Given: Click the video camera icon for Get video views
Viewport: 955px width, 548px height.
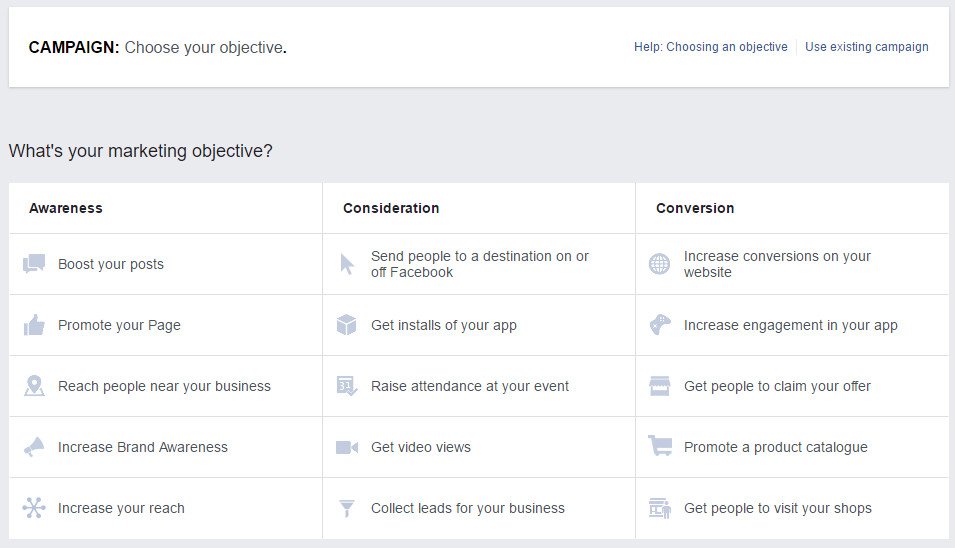Looking at the screenshot, I should (x=347, y=448).
